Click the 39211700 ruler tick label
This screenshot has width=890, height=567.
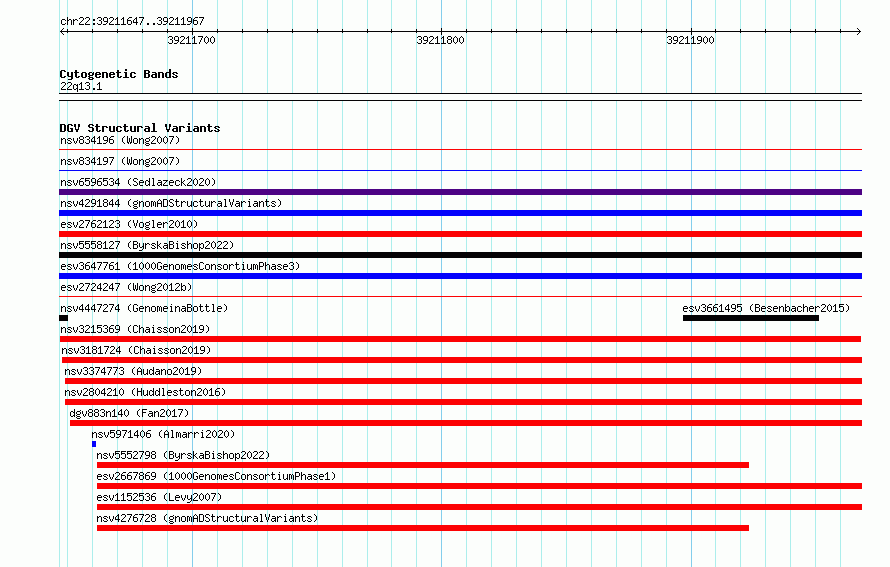(x=191, y=40)
